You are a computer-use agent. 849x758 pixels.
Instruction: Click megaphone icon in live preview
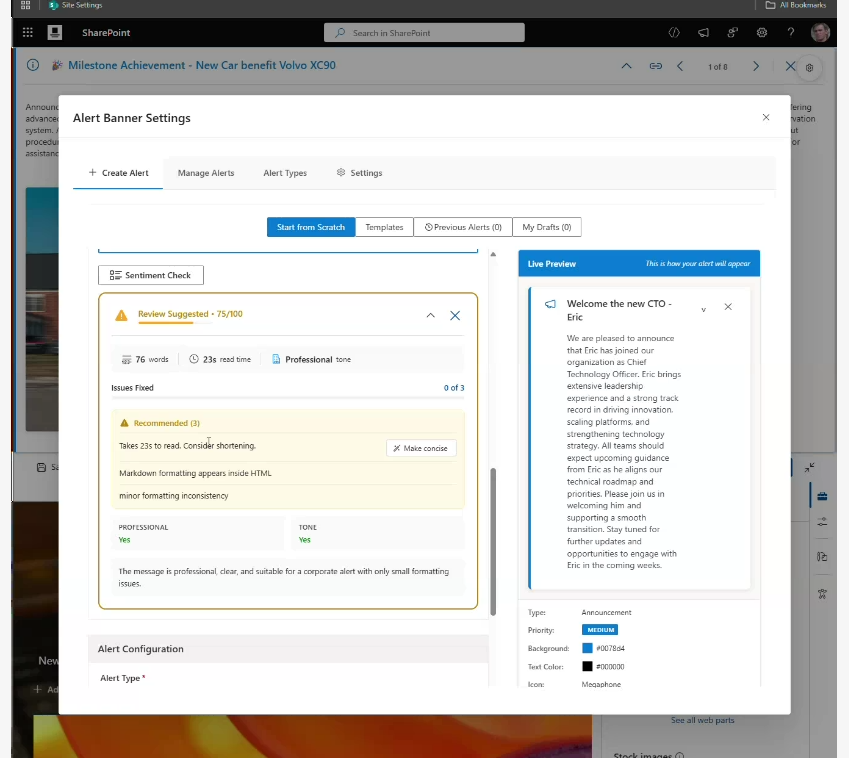click(x=550, y=304)
